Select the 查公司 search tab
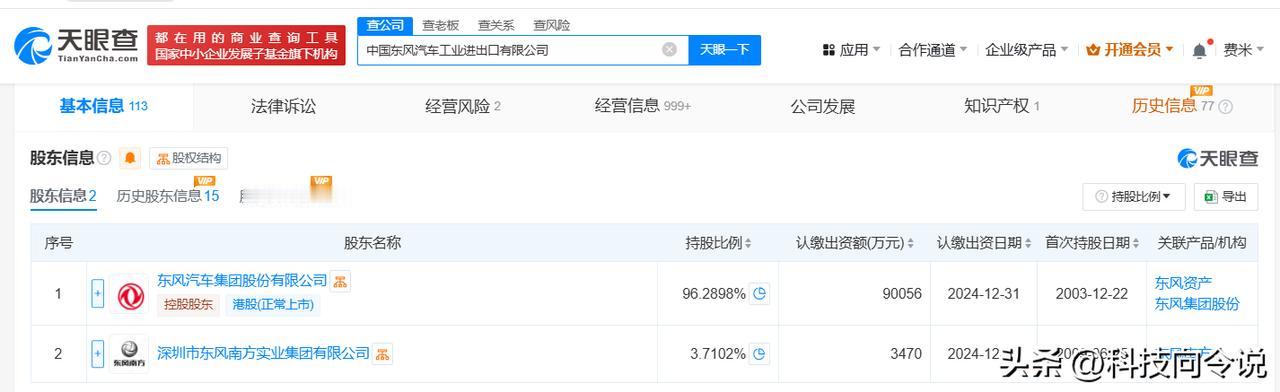This screenshot has width=1280, height=392. click(x=385, y=25)
